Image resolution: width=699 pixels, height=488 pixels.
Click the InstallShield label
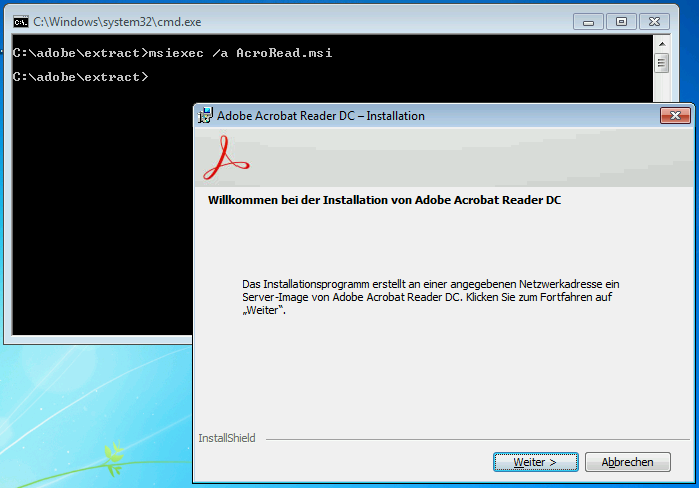(227, 438)
